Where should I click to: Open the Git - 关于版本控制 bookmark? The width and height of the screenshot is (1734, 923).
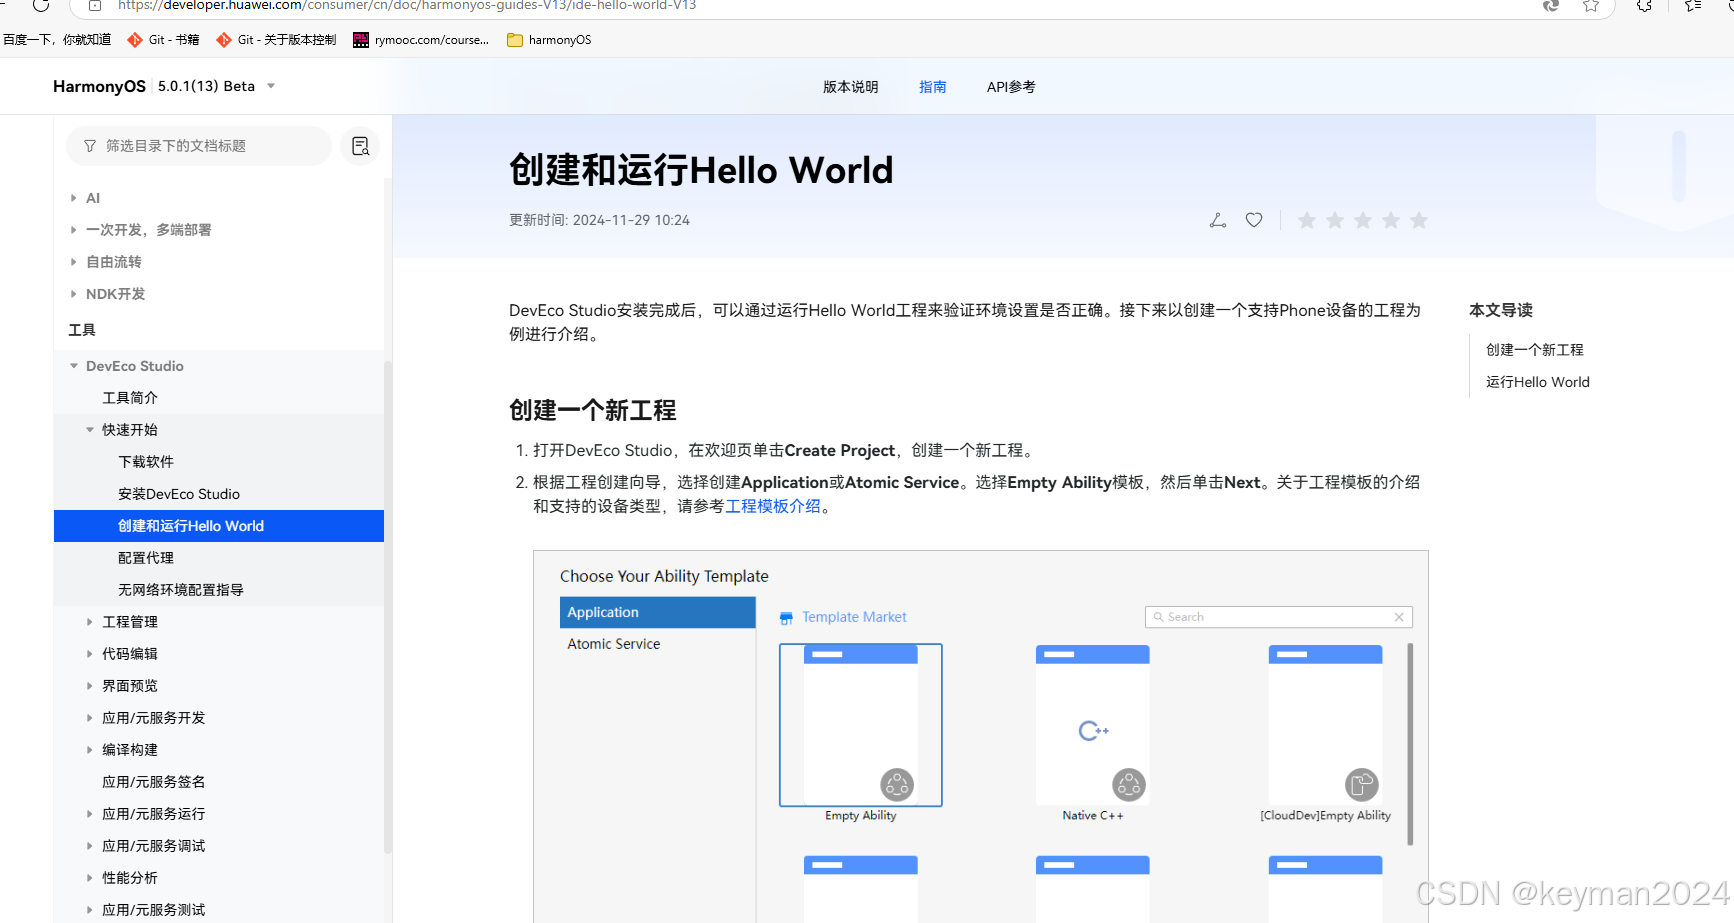[276, 40]
